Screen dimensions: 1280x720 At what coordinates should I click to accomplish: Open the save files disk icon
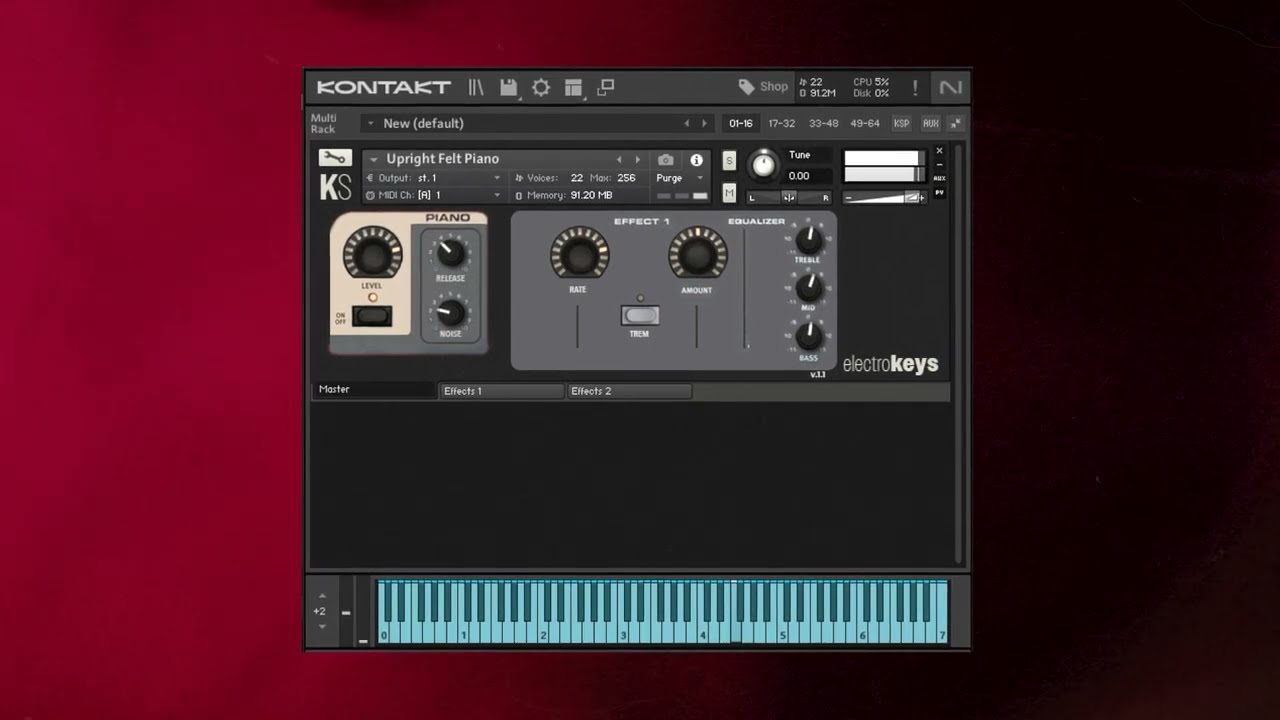tap(508, 87)
